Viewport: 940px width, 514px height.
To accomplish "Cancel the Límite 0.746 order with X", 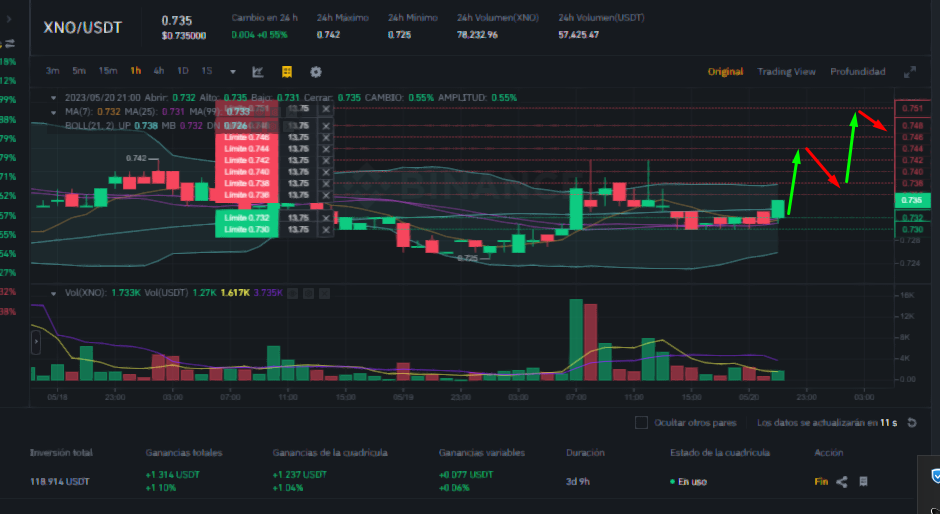I will (326, 137).
